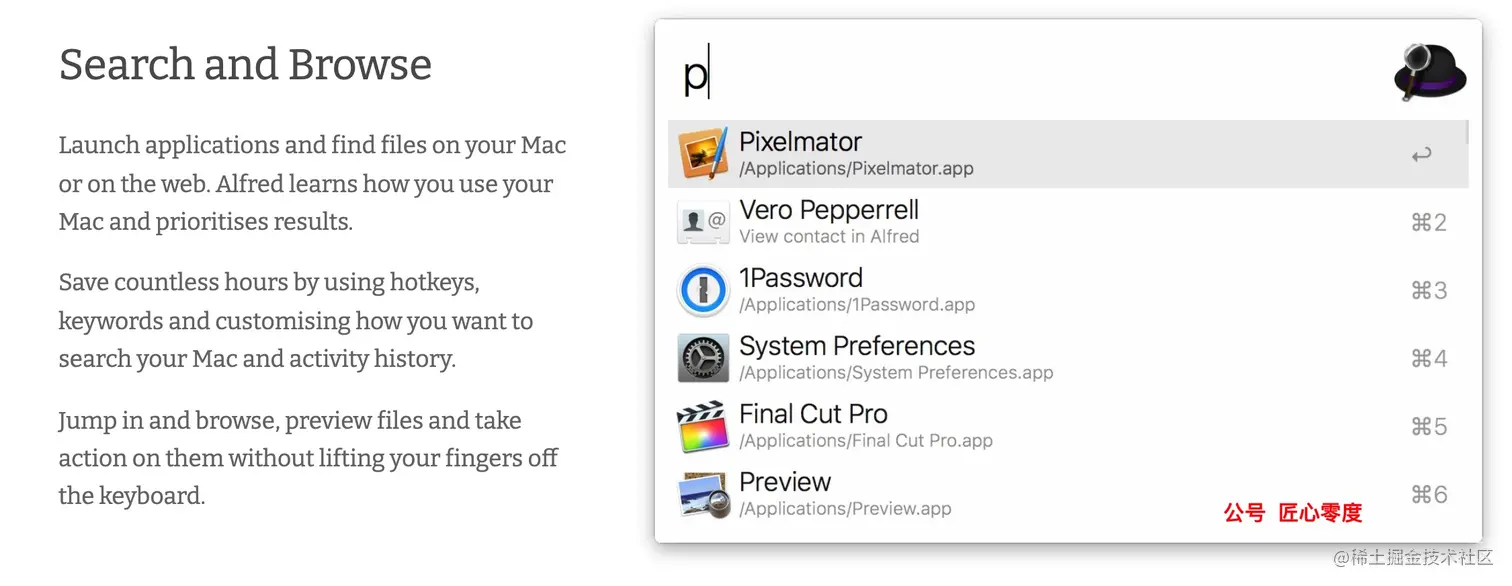Click the Pixelmator app icon
1512x586 pixels.
[x=703, y=154]
